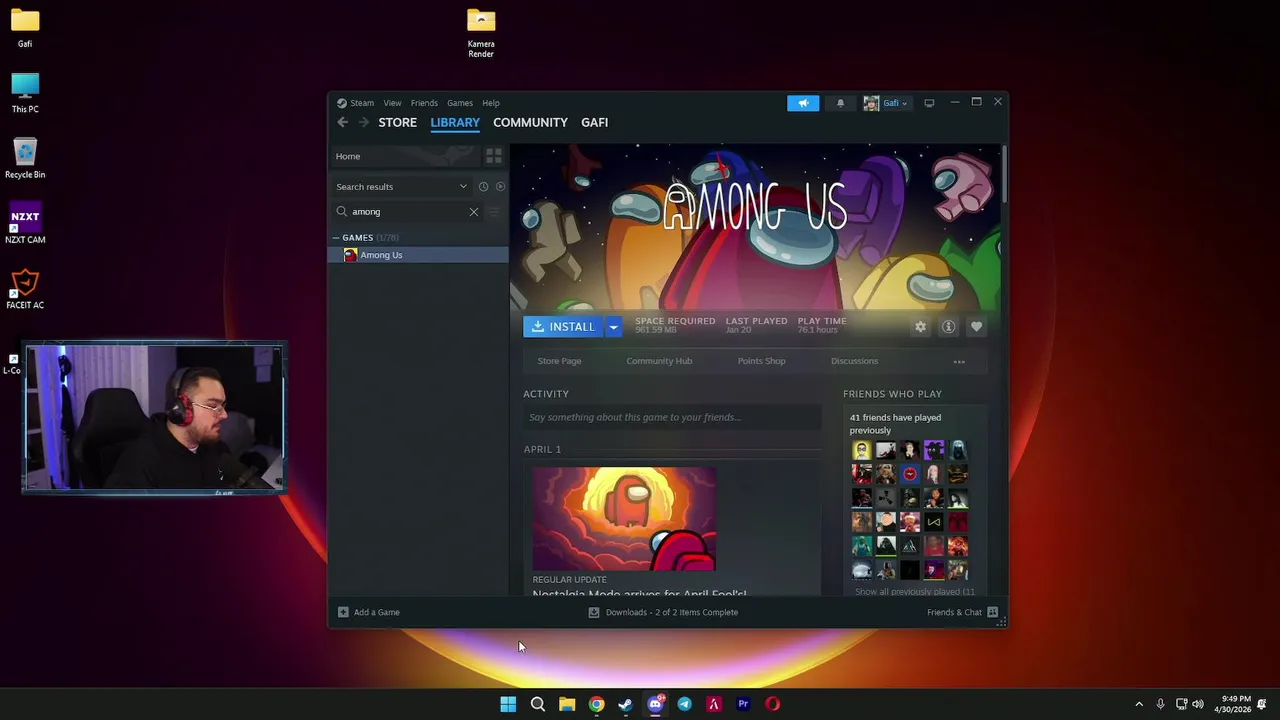Screen dimensions: 1280x720
Task: Open the Friends & Chat icon
Action: click(992, 612)
